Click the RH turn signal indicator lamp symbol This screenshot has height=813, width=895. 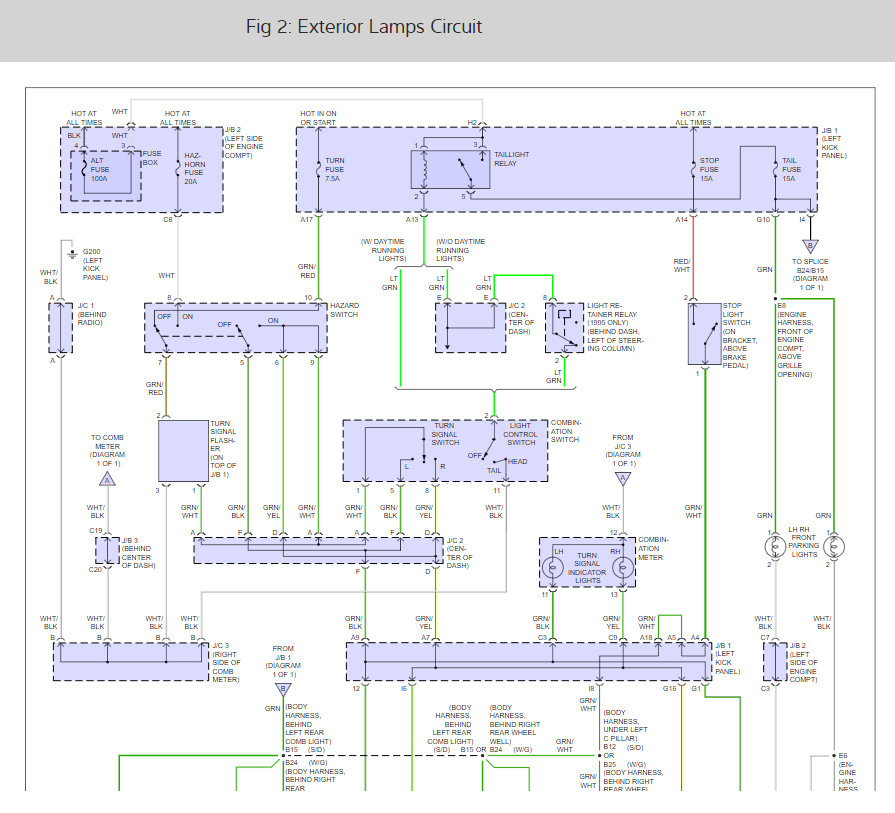(x=623, y=568)
